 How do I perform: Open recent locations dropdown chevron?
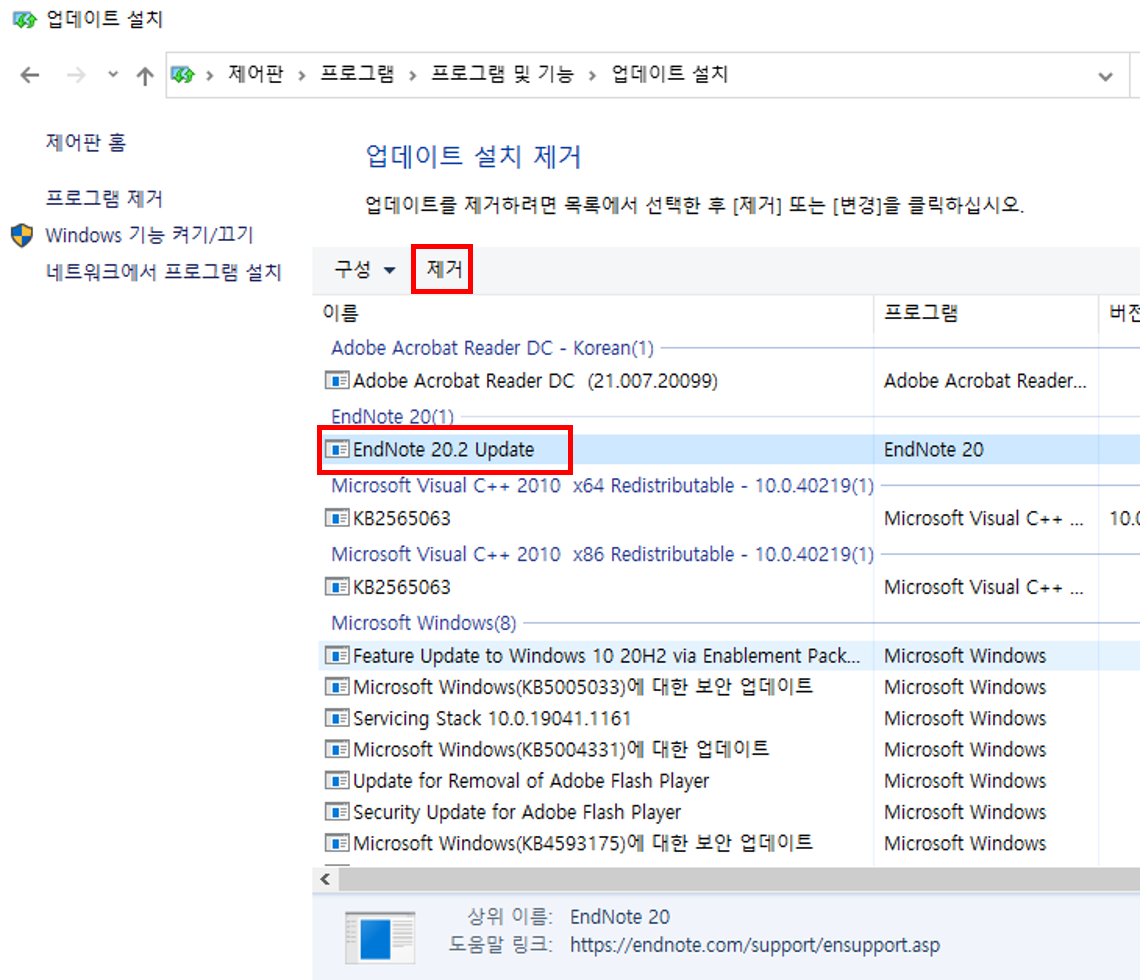(x=113, y=74)
